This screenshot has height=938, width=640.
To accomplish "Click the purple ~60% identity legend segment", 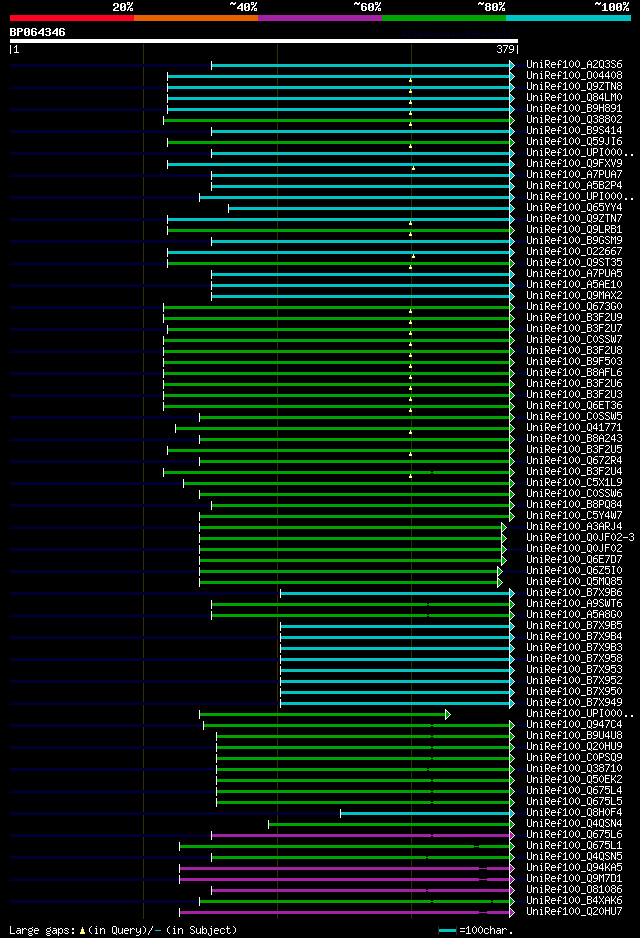I will click(x=320, y=18).
